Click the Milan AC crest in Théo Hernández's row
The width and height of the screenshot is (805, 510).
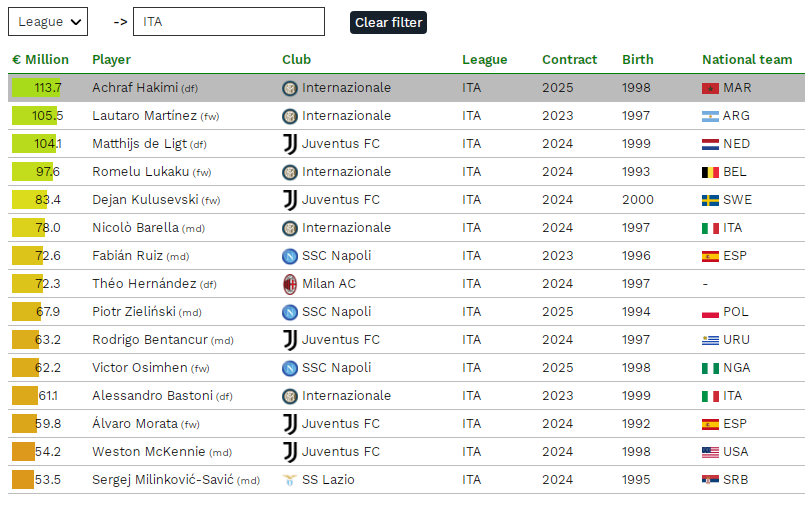[x=290, y=284]
